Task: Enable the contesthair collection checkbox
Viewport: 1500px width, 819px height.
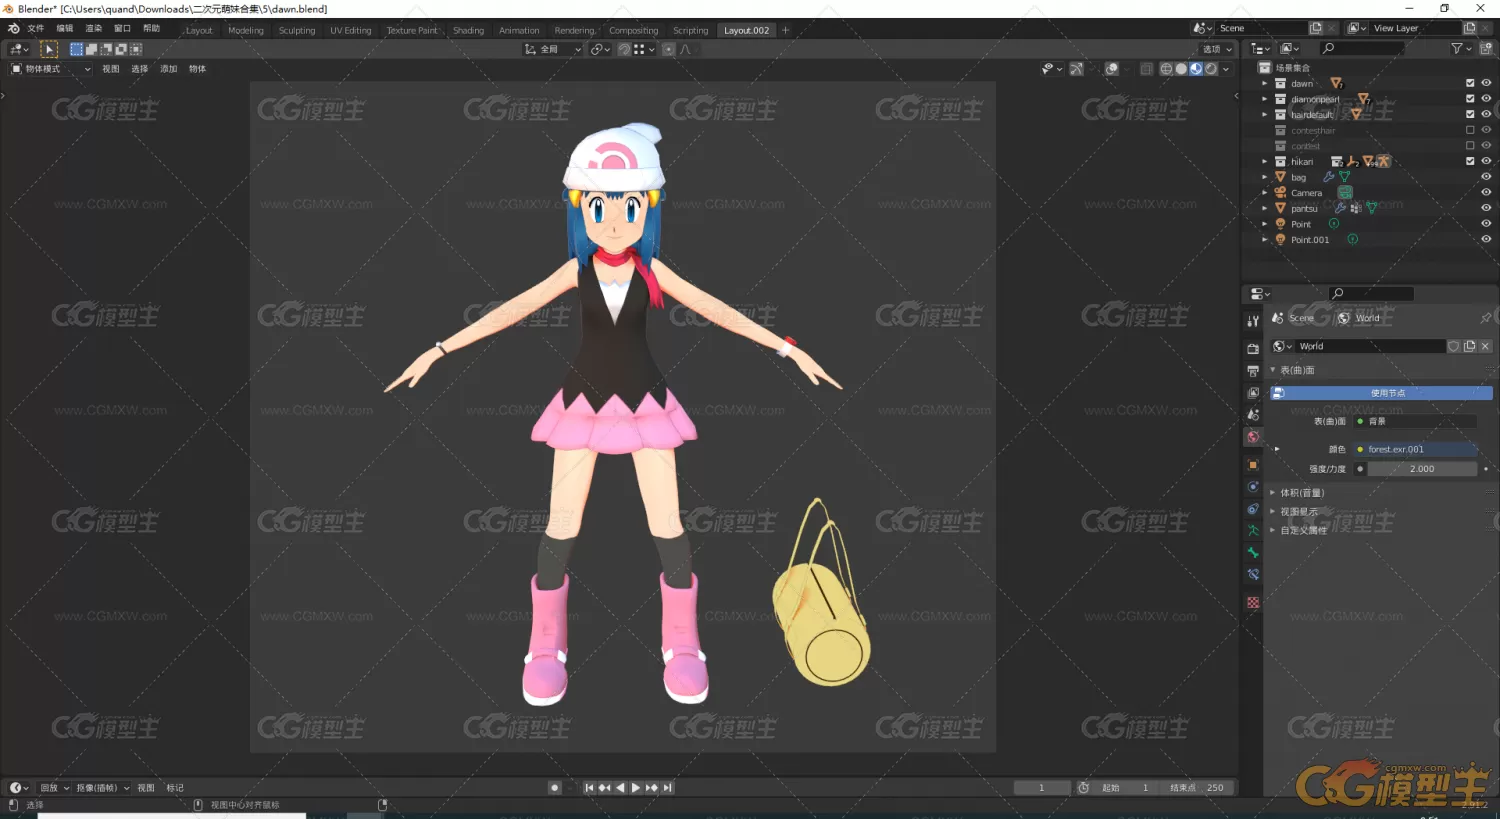Action: tap(1470, 130)
